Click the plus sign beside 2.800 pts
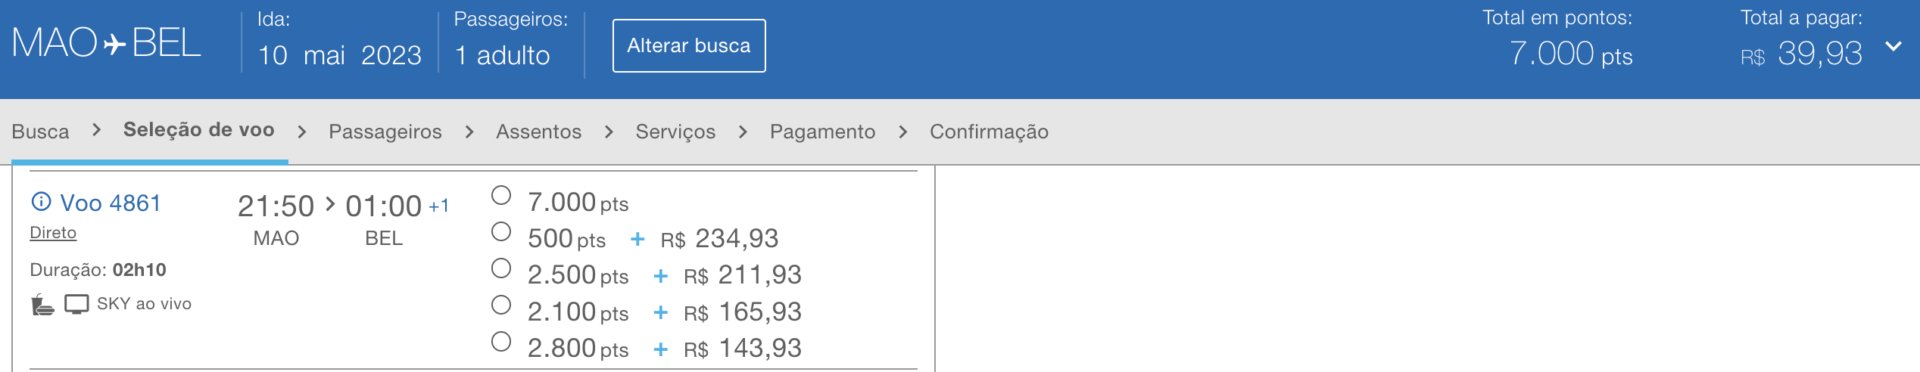 click(660, 349)
